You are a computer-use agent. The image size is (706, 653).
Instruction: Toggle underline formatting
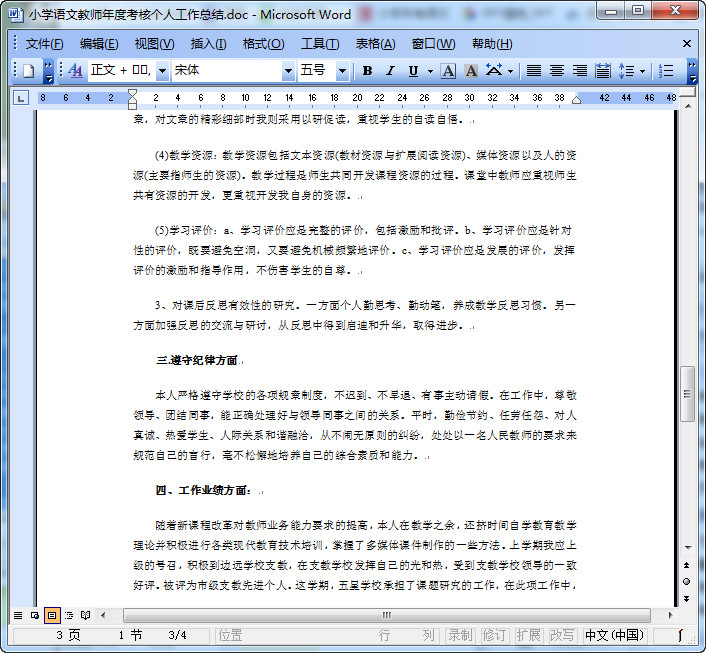pos(413,71)
